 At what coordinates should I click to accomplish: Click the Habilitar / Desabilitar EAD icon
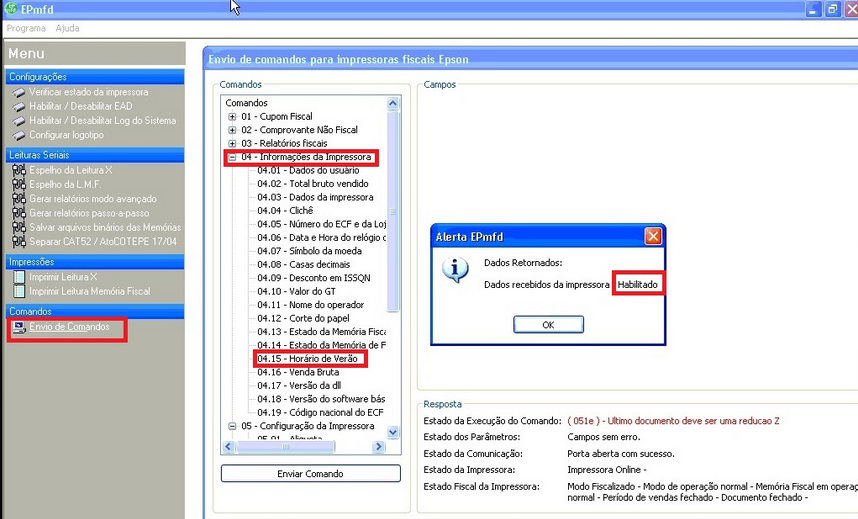pos(19,106)
